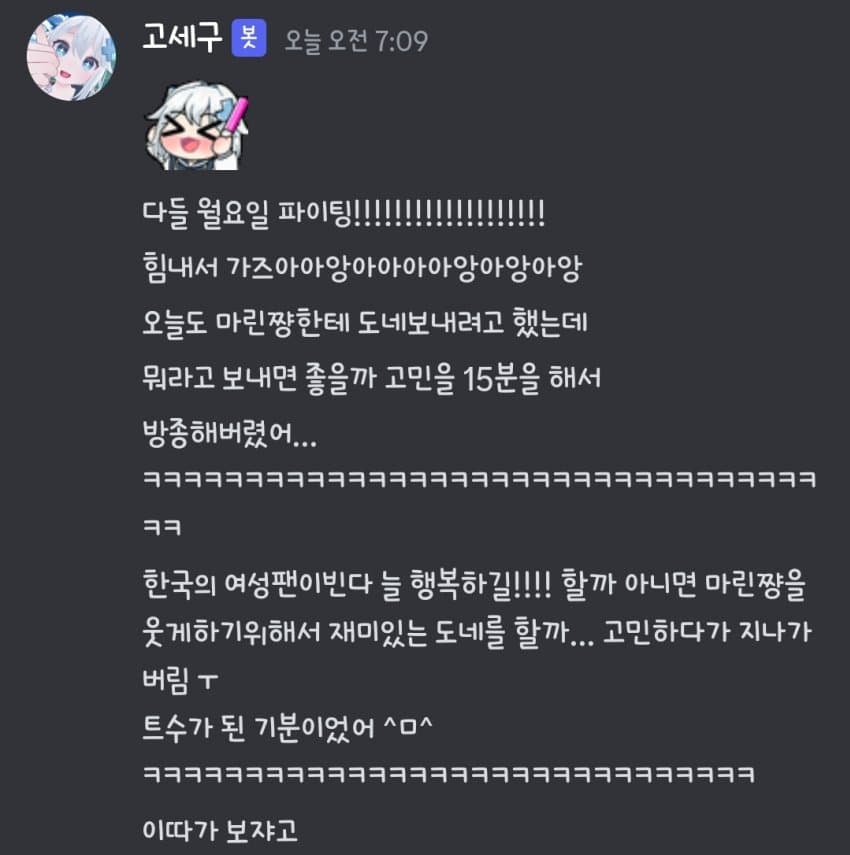Viewport: 850px width, 855px height.
Task: Click the 힘내서 가즈아 text line
Action: 362,267
